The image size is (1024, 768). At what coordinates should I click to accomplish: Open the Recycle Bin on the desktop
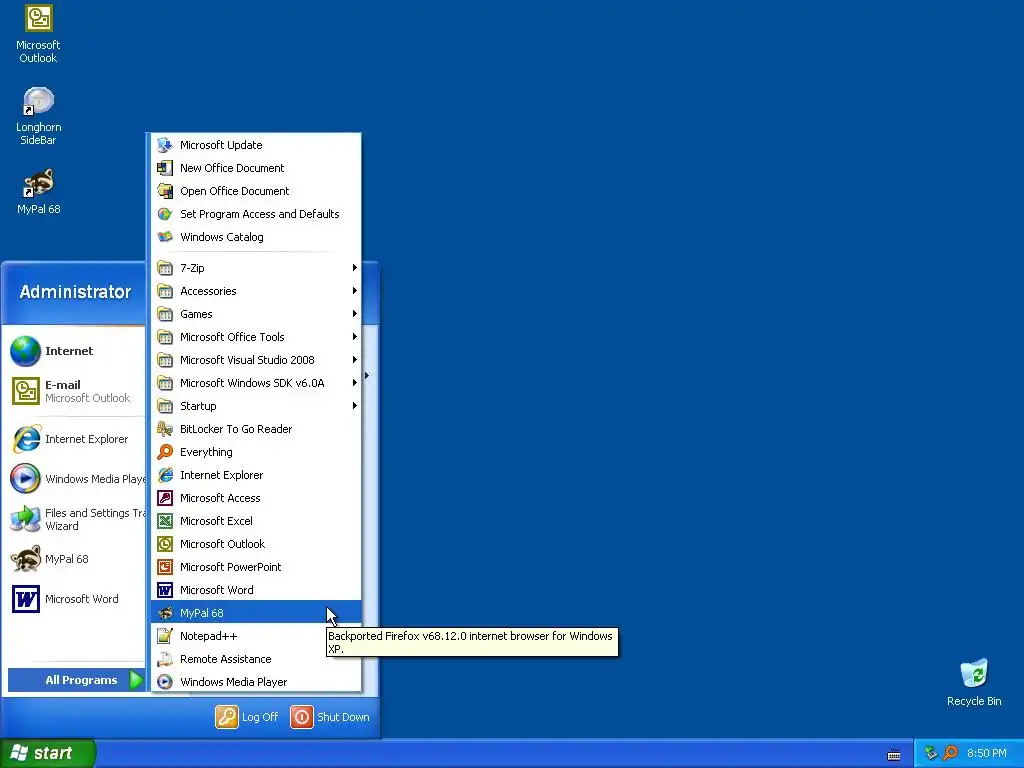974,682
